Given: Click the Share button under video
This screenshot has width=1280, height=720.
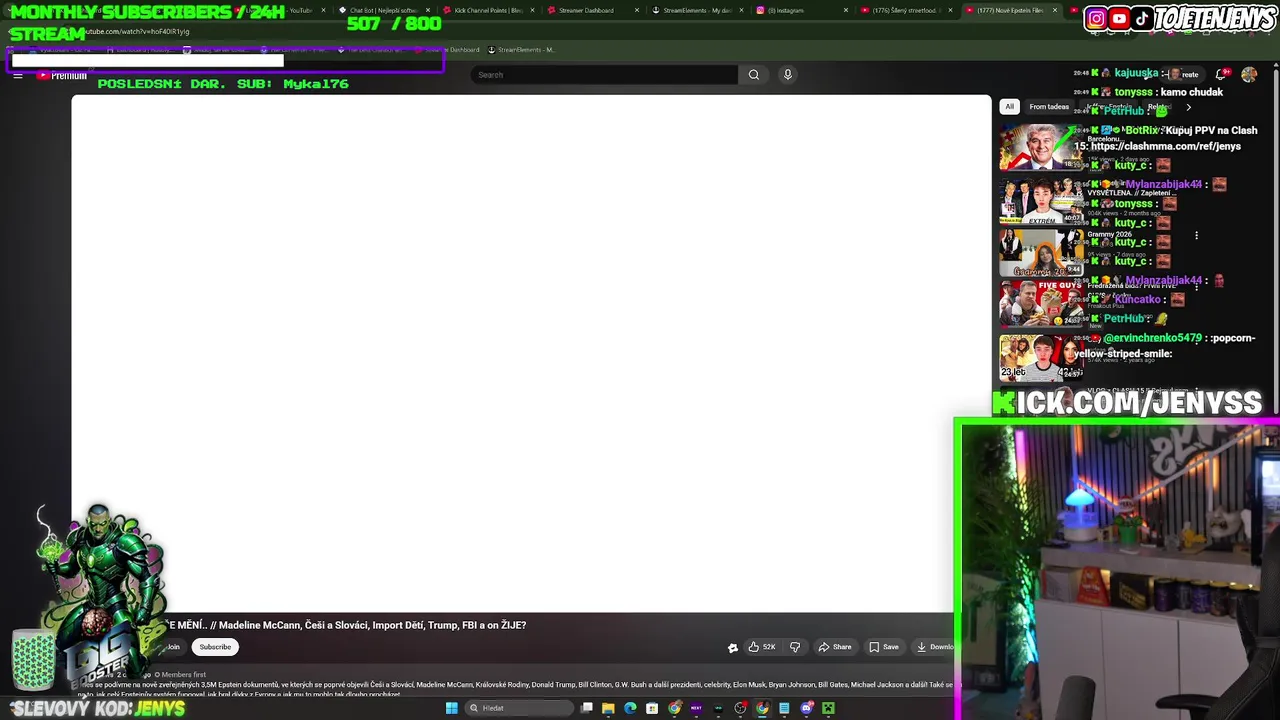Looking at the screenshot, I should (x=835, y=647).
